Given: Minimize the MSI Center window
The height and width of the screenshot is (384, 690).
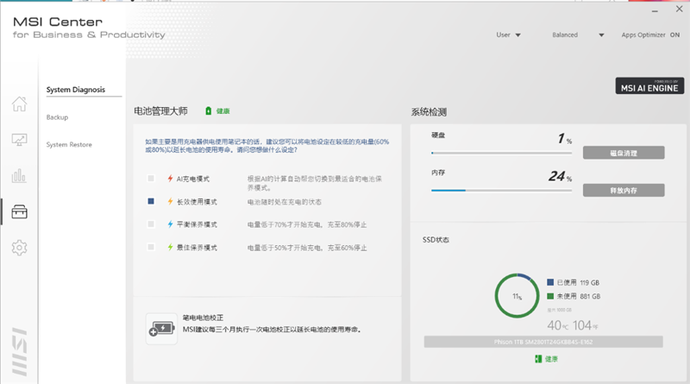Looking at the screenshot, I should tap(655, 11).
